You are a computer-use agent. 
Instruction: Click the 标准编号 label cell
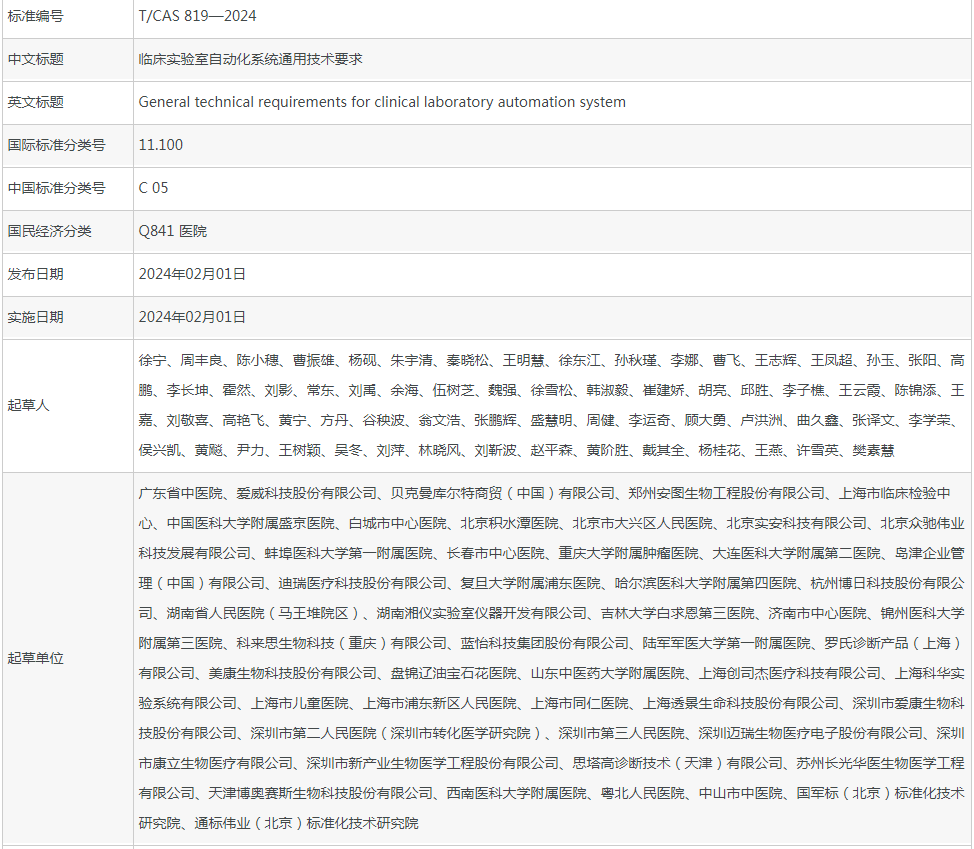pos(68,17)
